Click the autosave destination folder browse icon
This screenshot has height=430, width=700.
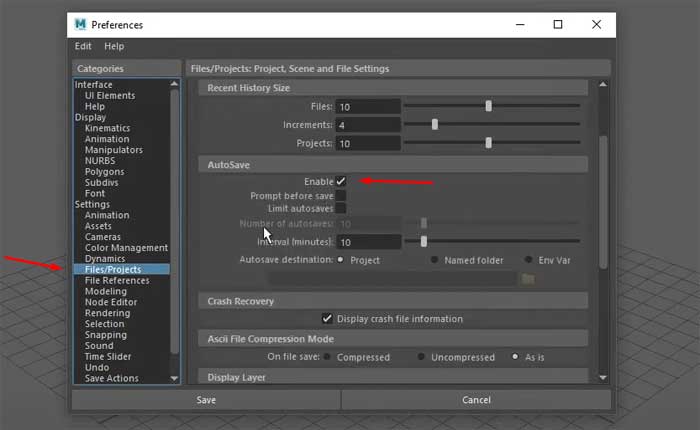pyautogui.click(x=528, y=278)
